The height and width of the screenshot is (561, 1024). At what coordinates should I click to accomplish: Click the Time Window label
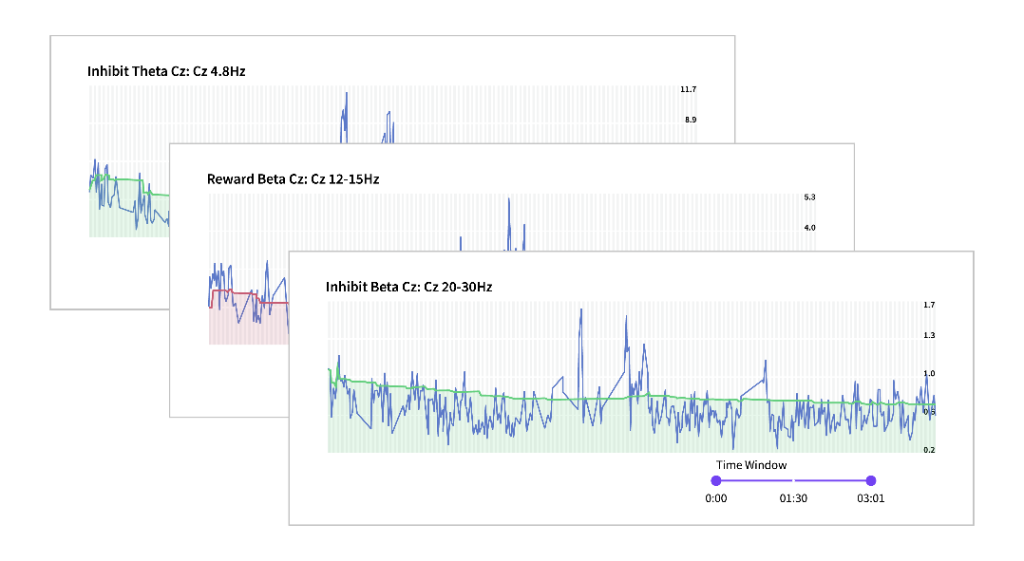tap(751, 465)
